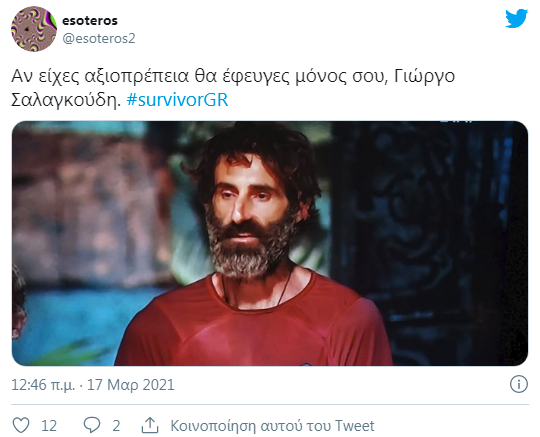The height and width of the screenshot is (437, 540).
Task: Click the reply count 2
Action: click(x=116, y=426)
